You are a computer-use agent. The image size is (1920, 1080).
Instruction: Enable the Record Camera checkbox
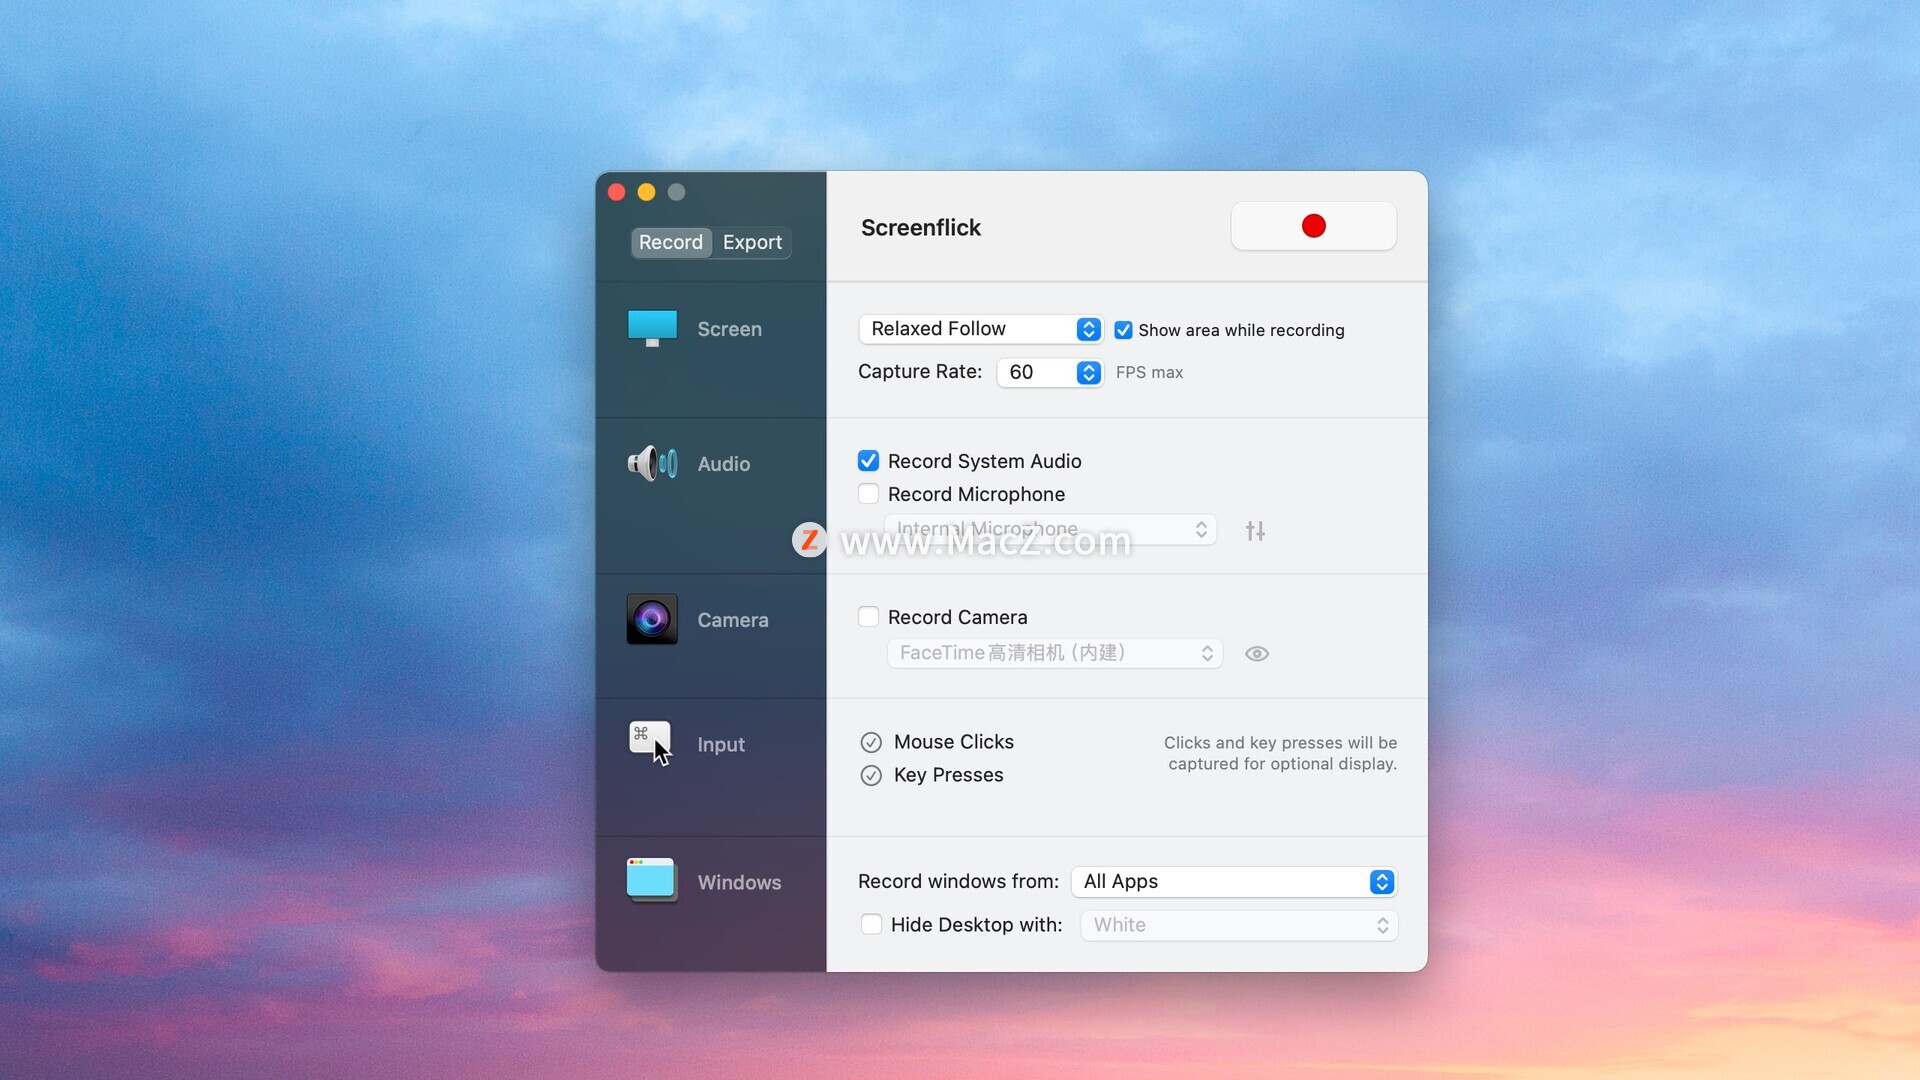point(868,617)
